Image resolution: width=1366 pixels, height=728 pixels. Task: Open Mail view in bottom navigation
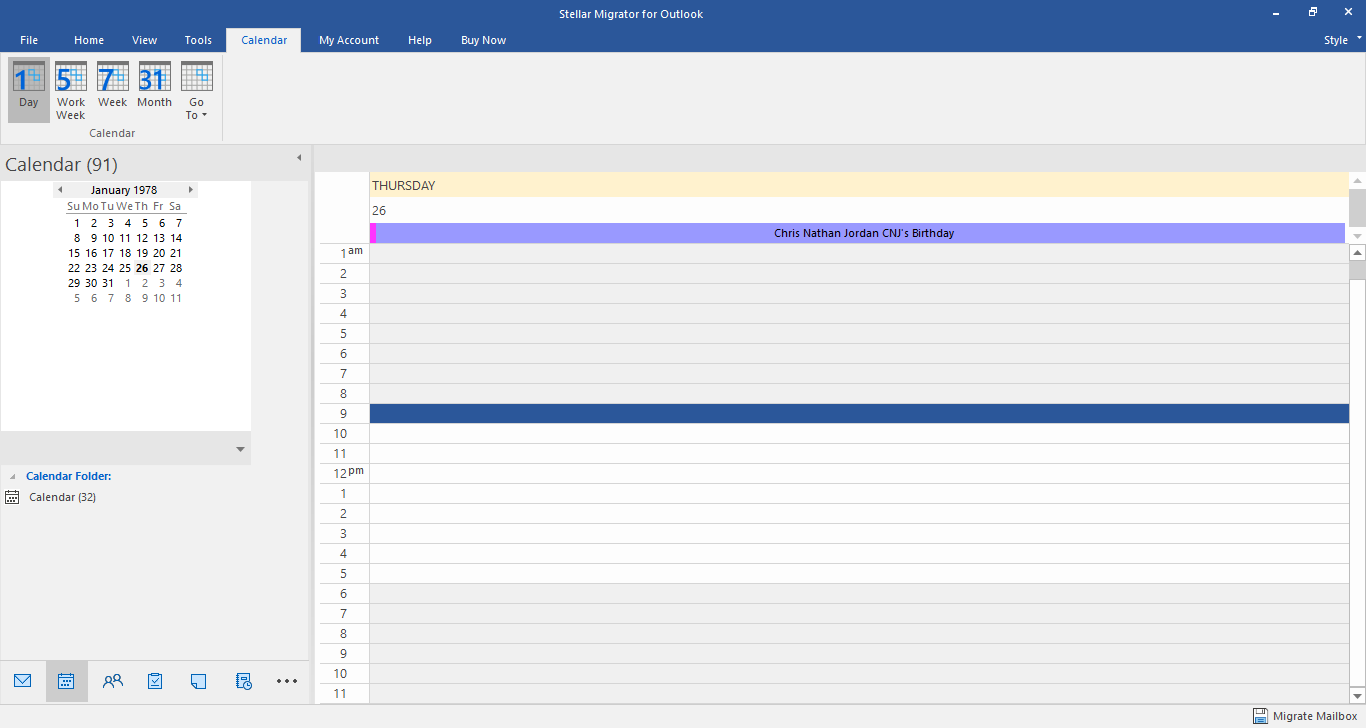22,681
